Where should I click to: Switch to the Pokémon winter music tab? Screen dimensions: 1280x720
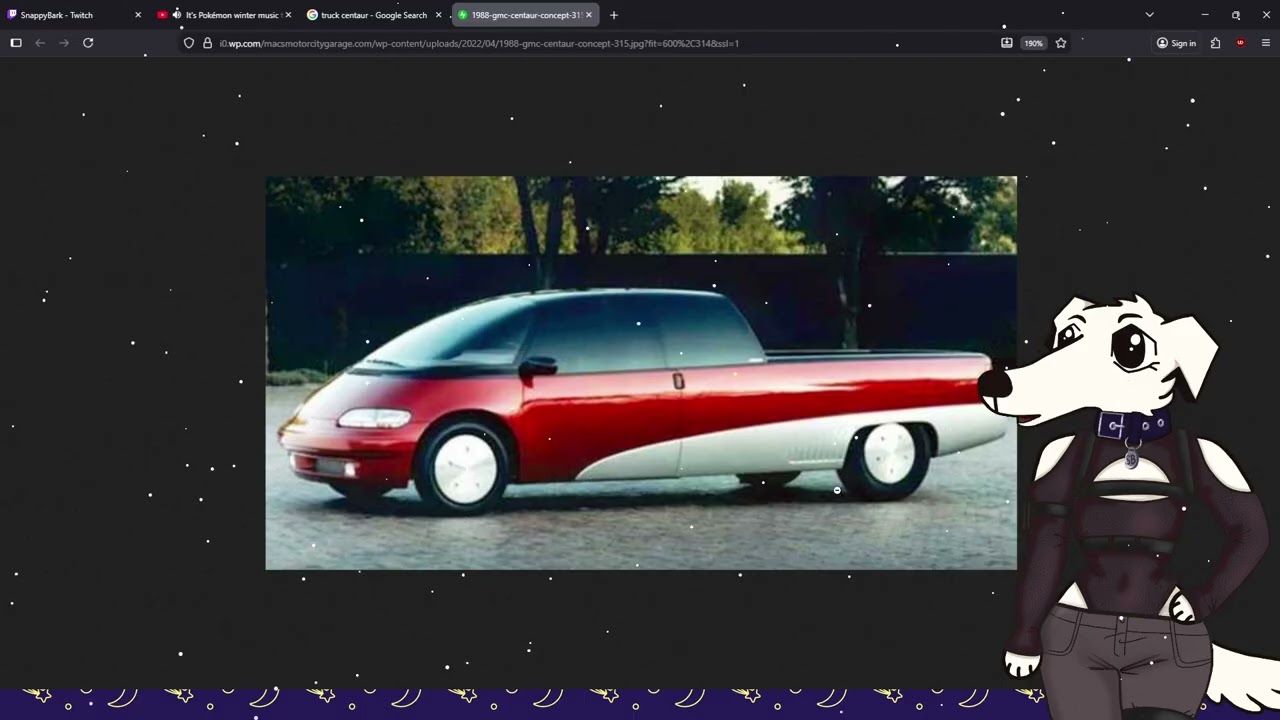pos(224,15)
